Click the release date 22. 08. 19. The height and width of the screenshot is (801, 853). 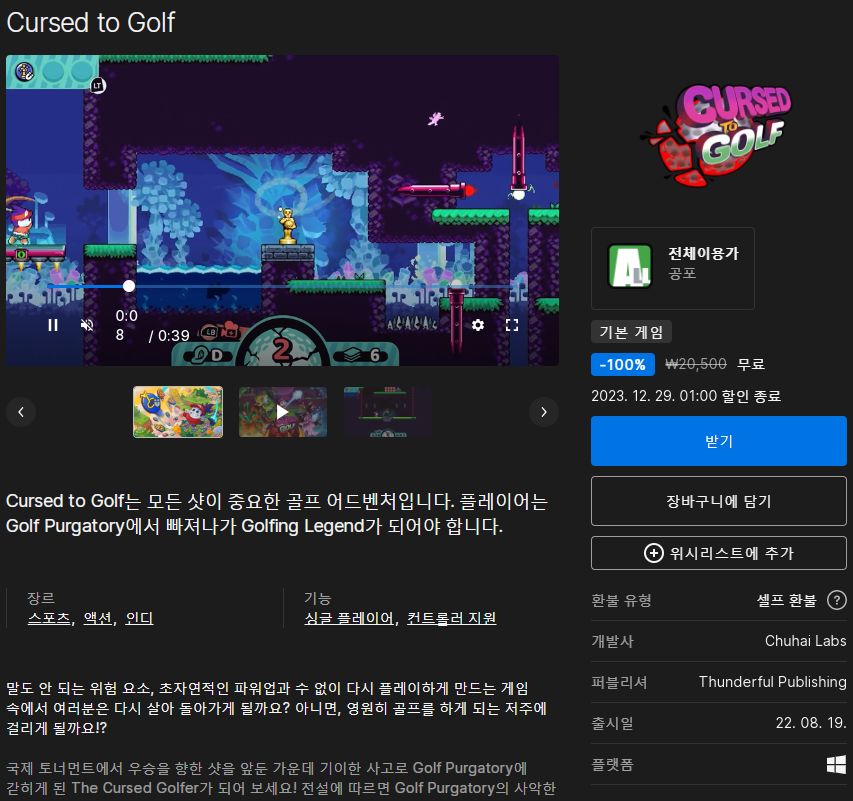tap(811, 723)
